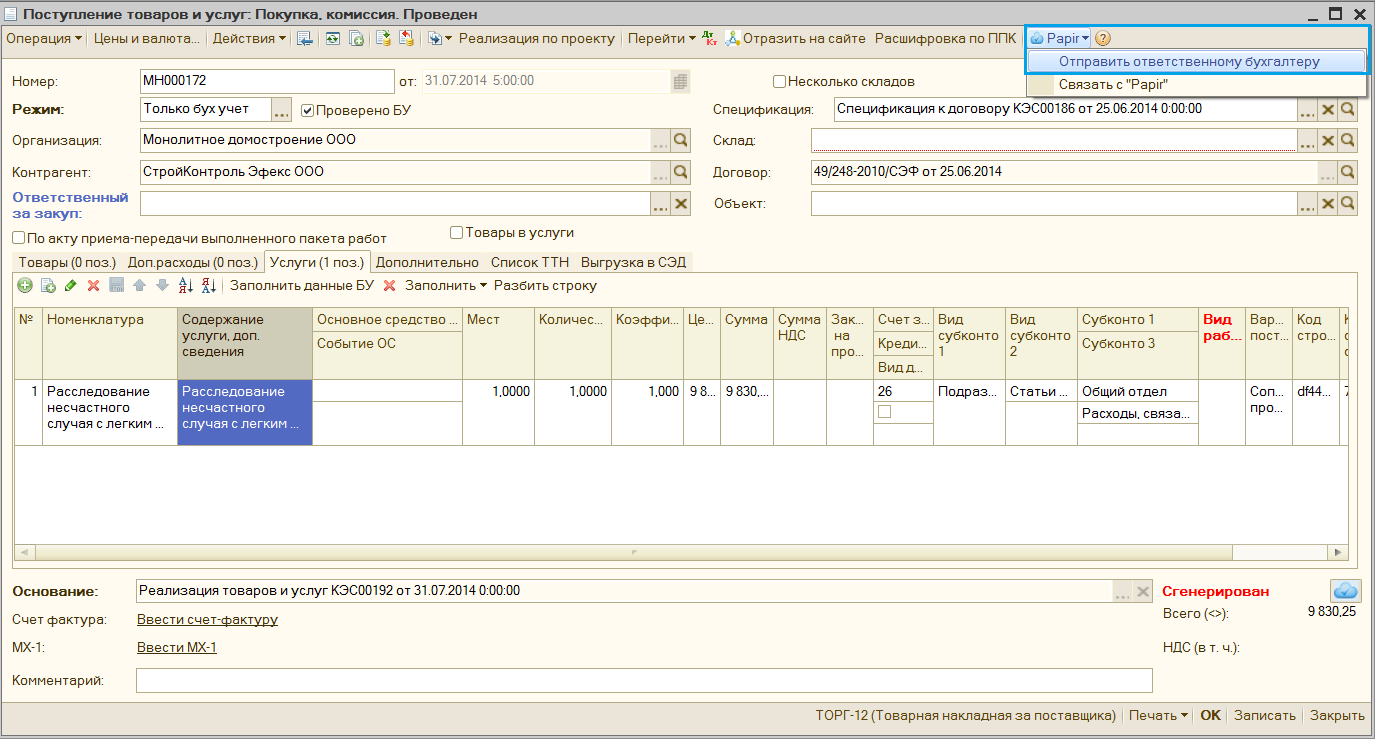Image resolution: width=1375 pixels, height=739 pixels.
Task: Switch to Товары (0 поз.) tab
Action: pyautogui.click(x=67, y=263)
